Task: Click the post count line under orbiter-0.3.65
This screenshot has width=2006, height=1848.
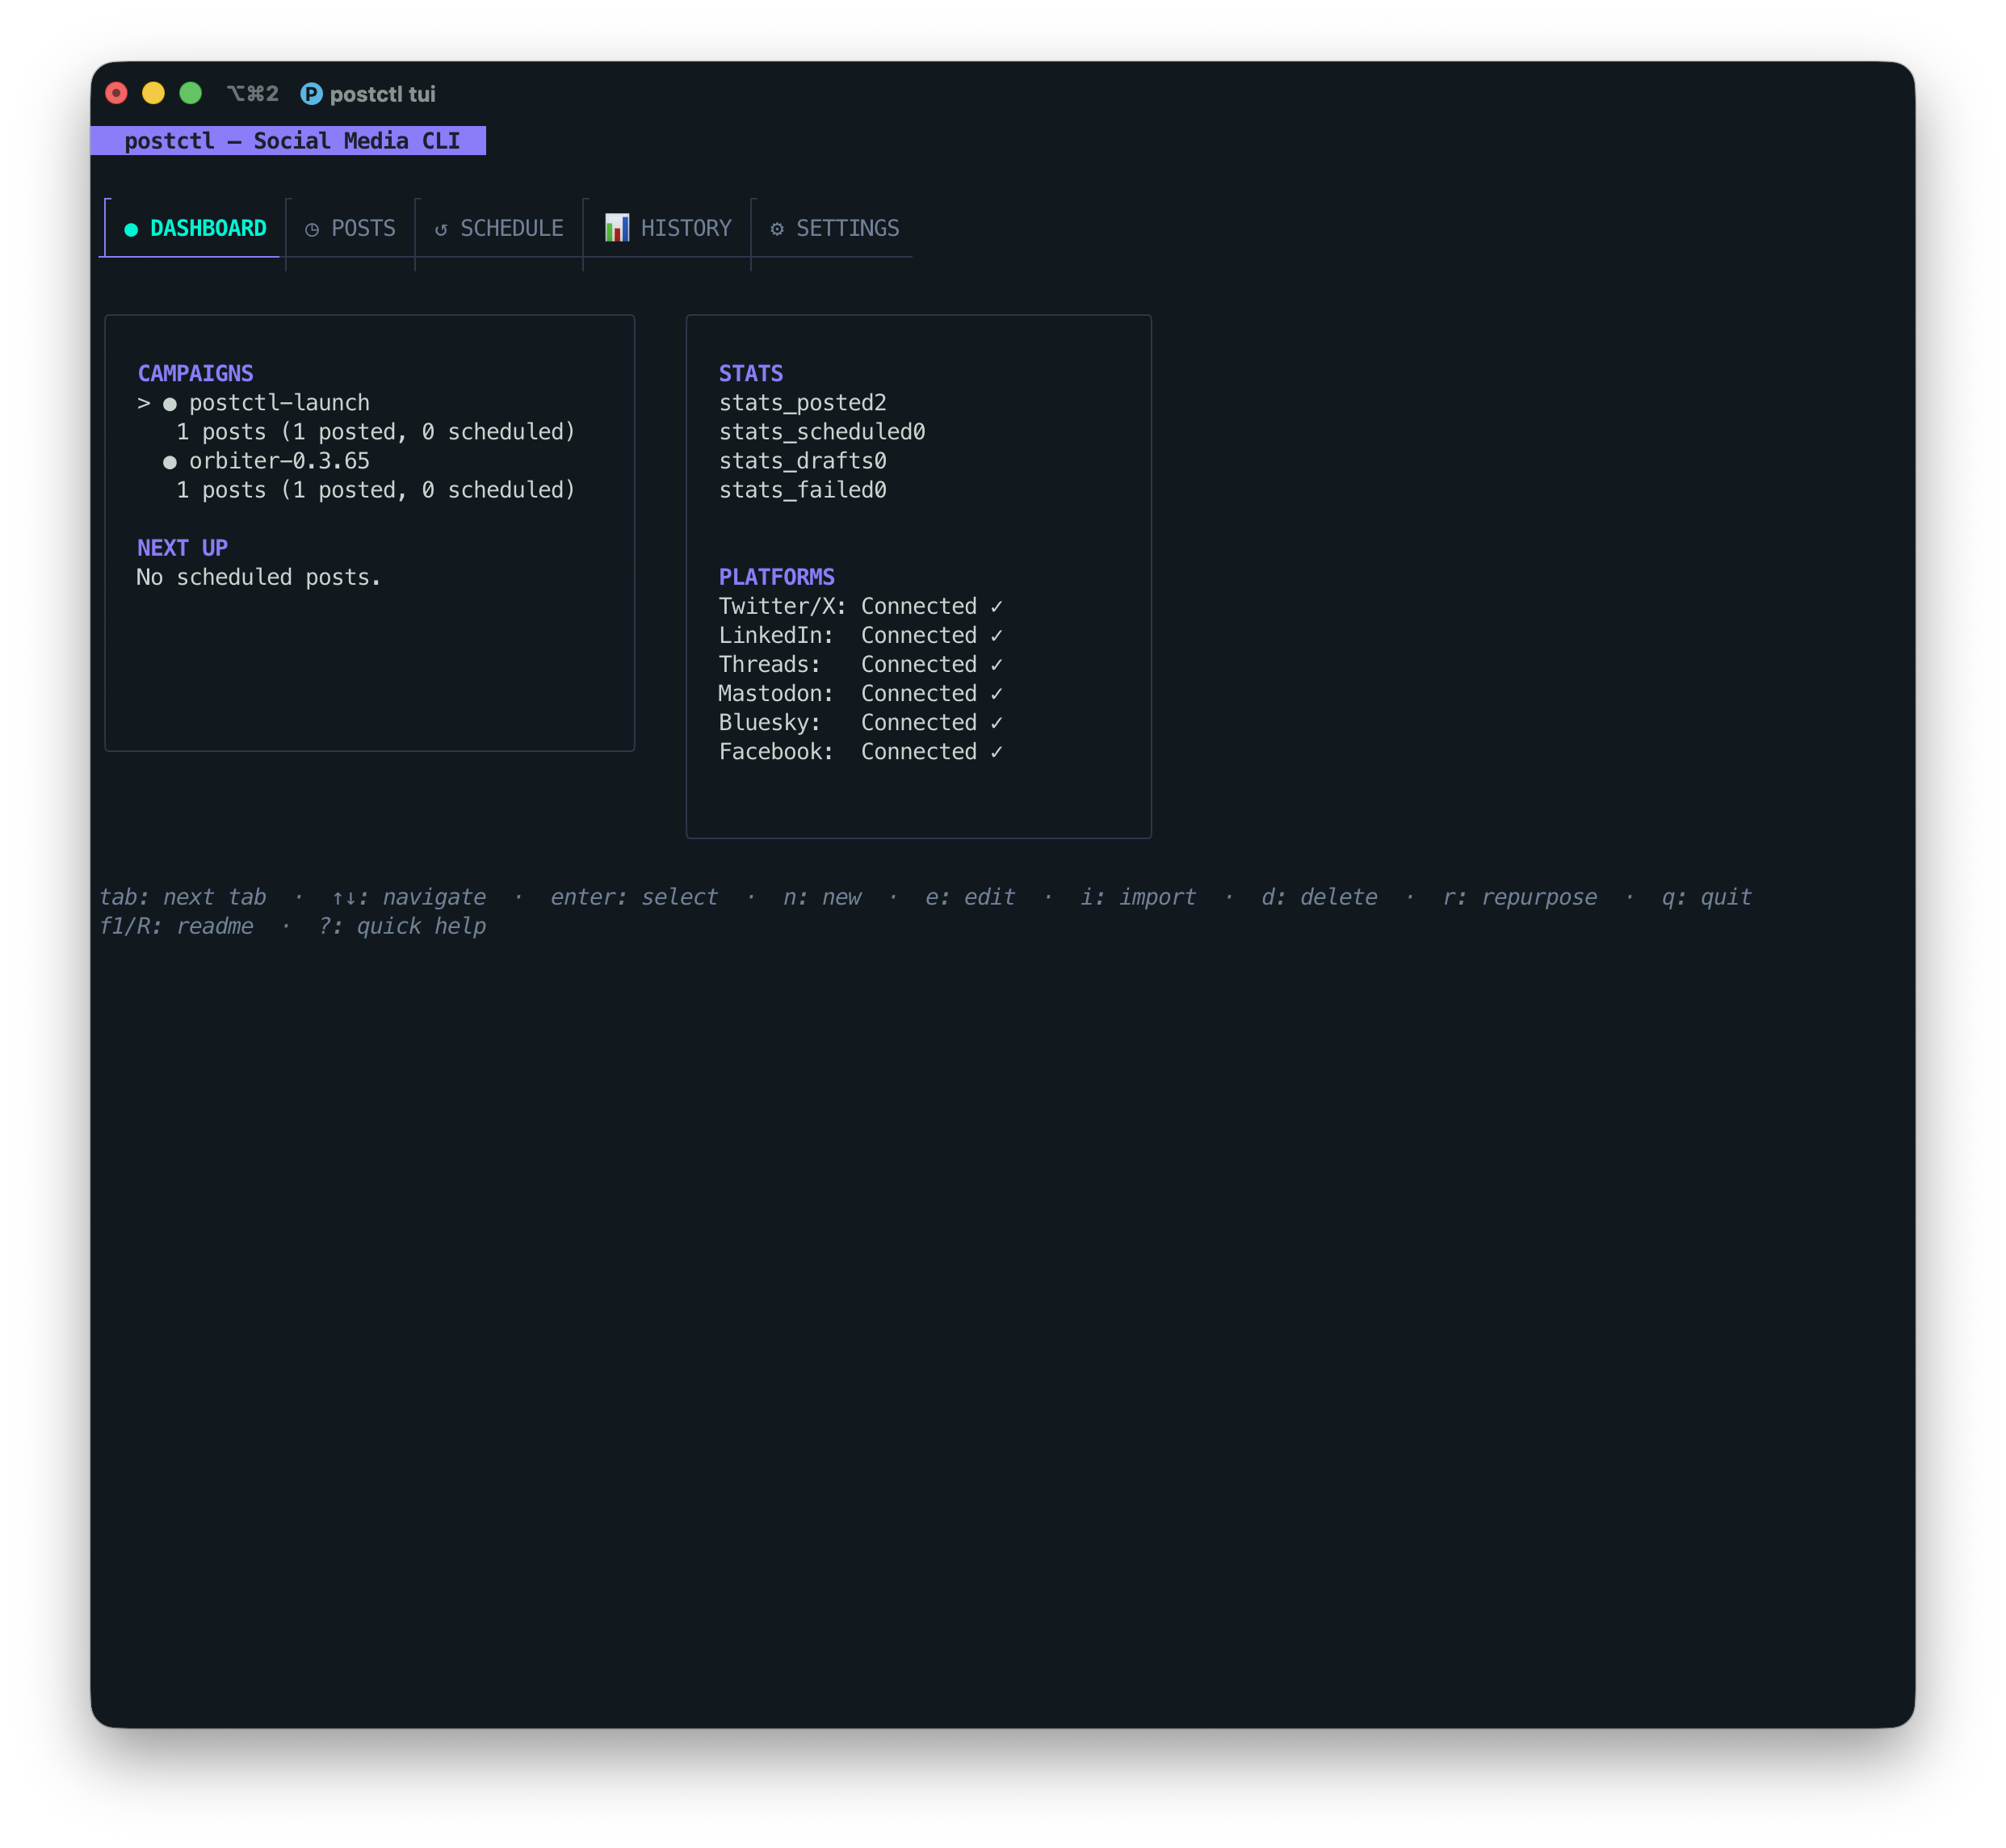Action: tap(376, 490)
